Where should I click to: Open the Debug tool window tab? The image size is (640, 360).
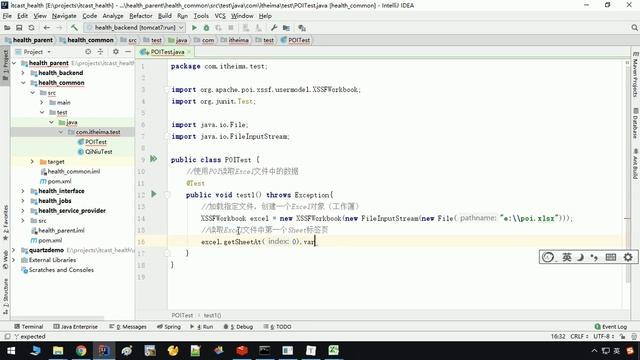point(238,327)
